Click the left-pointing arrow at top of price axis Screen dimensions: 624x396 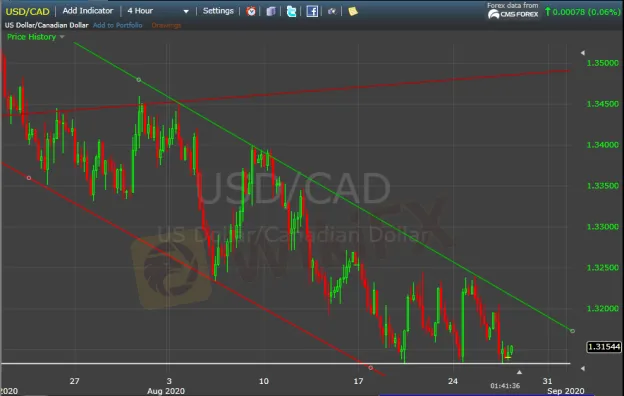tap(583, 53)
